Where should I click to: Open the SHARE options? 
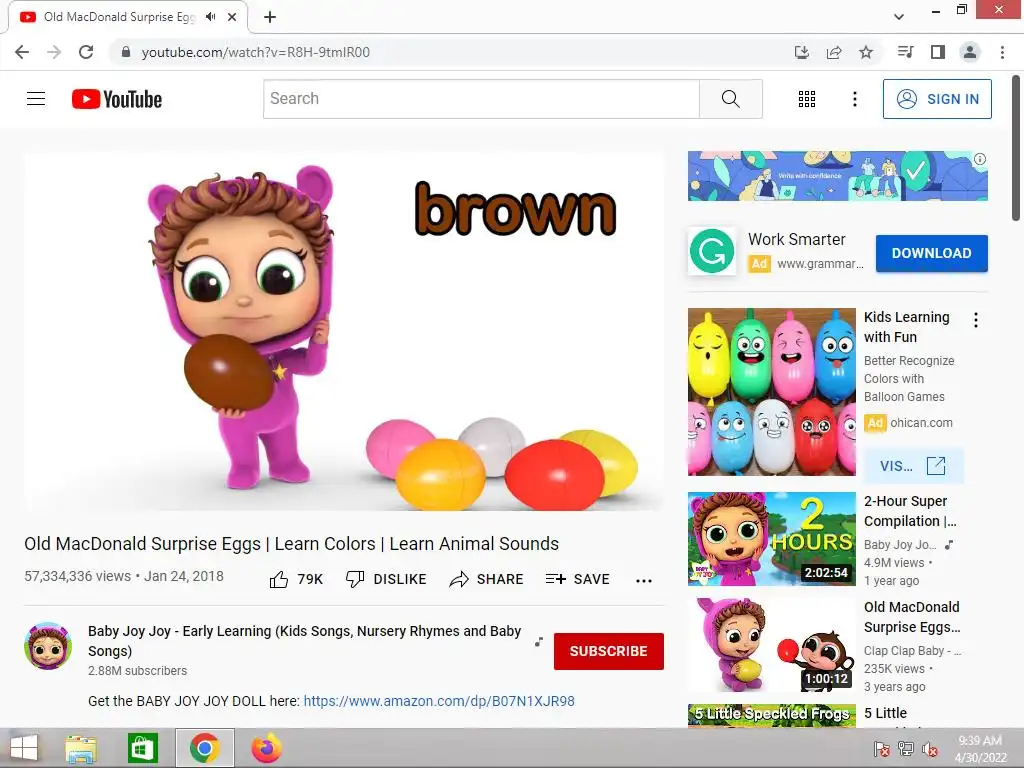point(487,579)
